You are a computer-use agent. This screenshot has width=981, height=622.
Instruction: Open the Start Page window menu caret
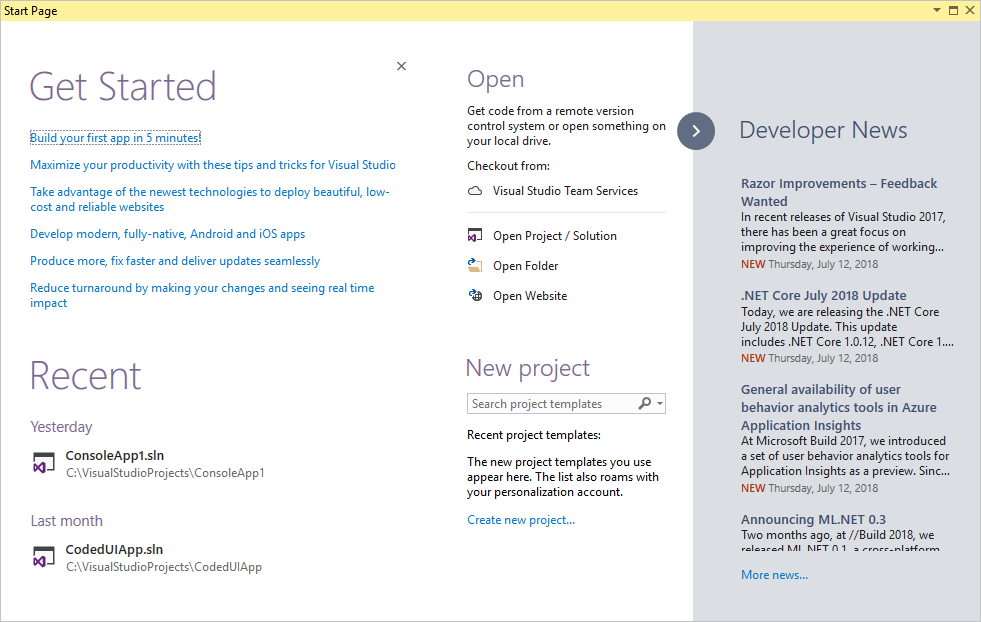936,9
